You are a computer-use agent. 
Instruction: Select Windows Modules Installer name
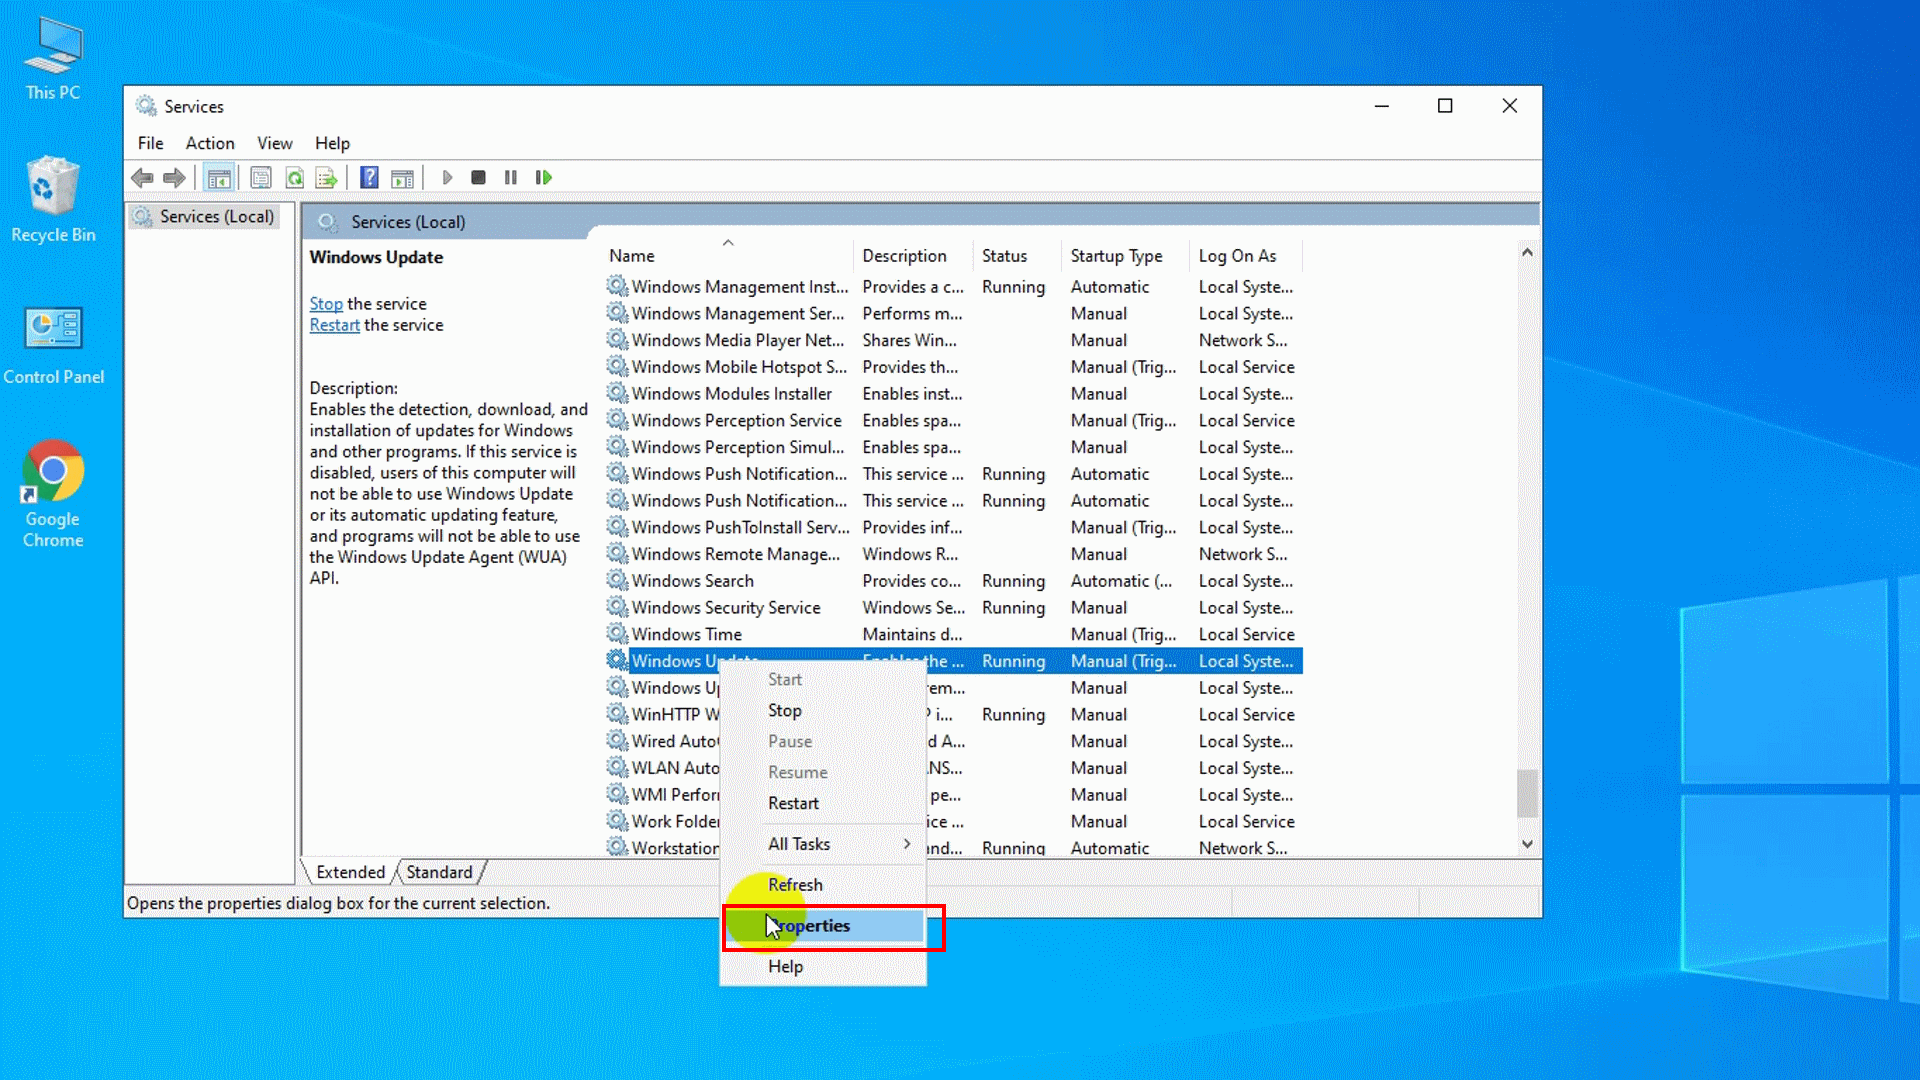732,394
